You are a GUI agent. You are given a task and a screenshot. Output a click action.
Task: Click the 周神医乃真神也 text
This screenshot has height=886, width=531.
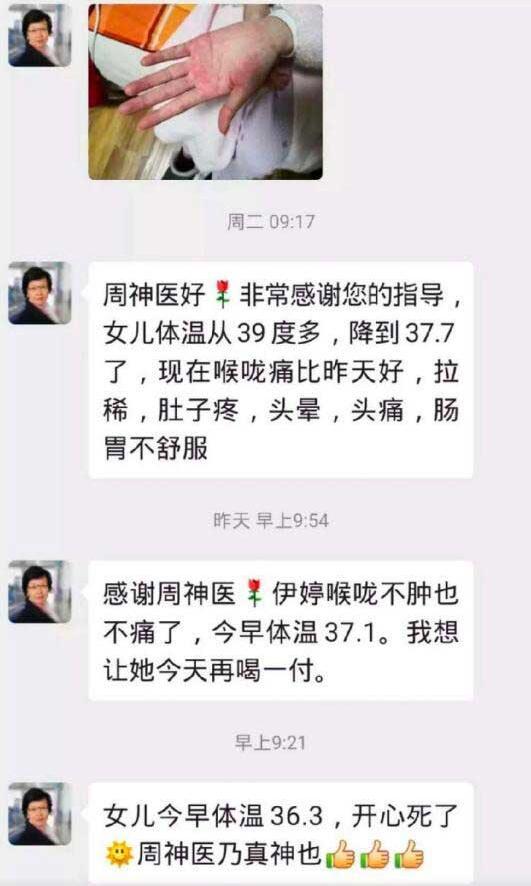pos(229,855)
